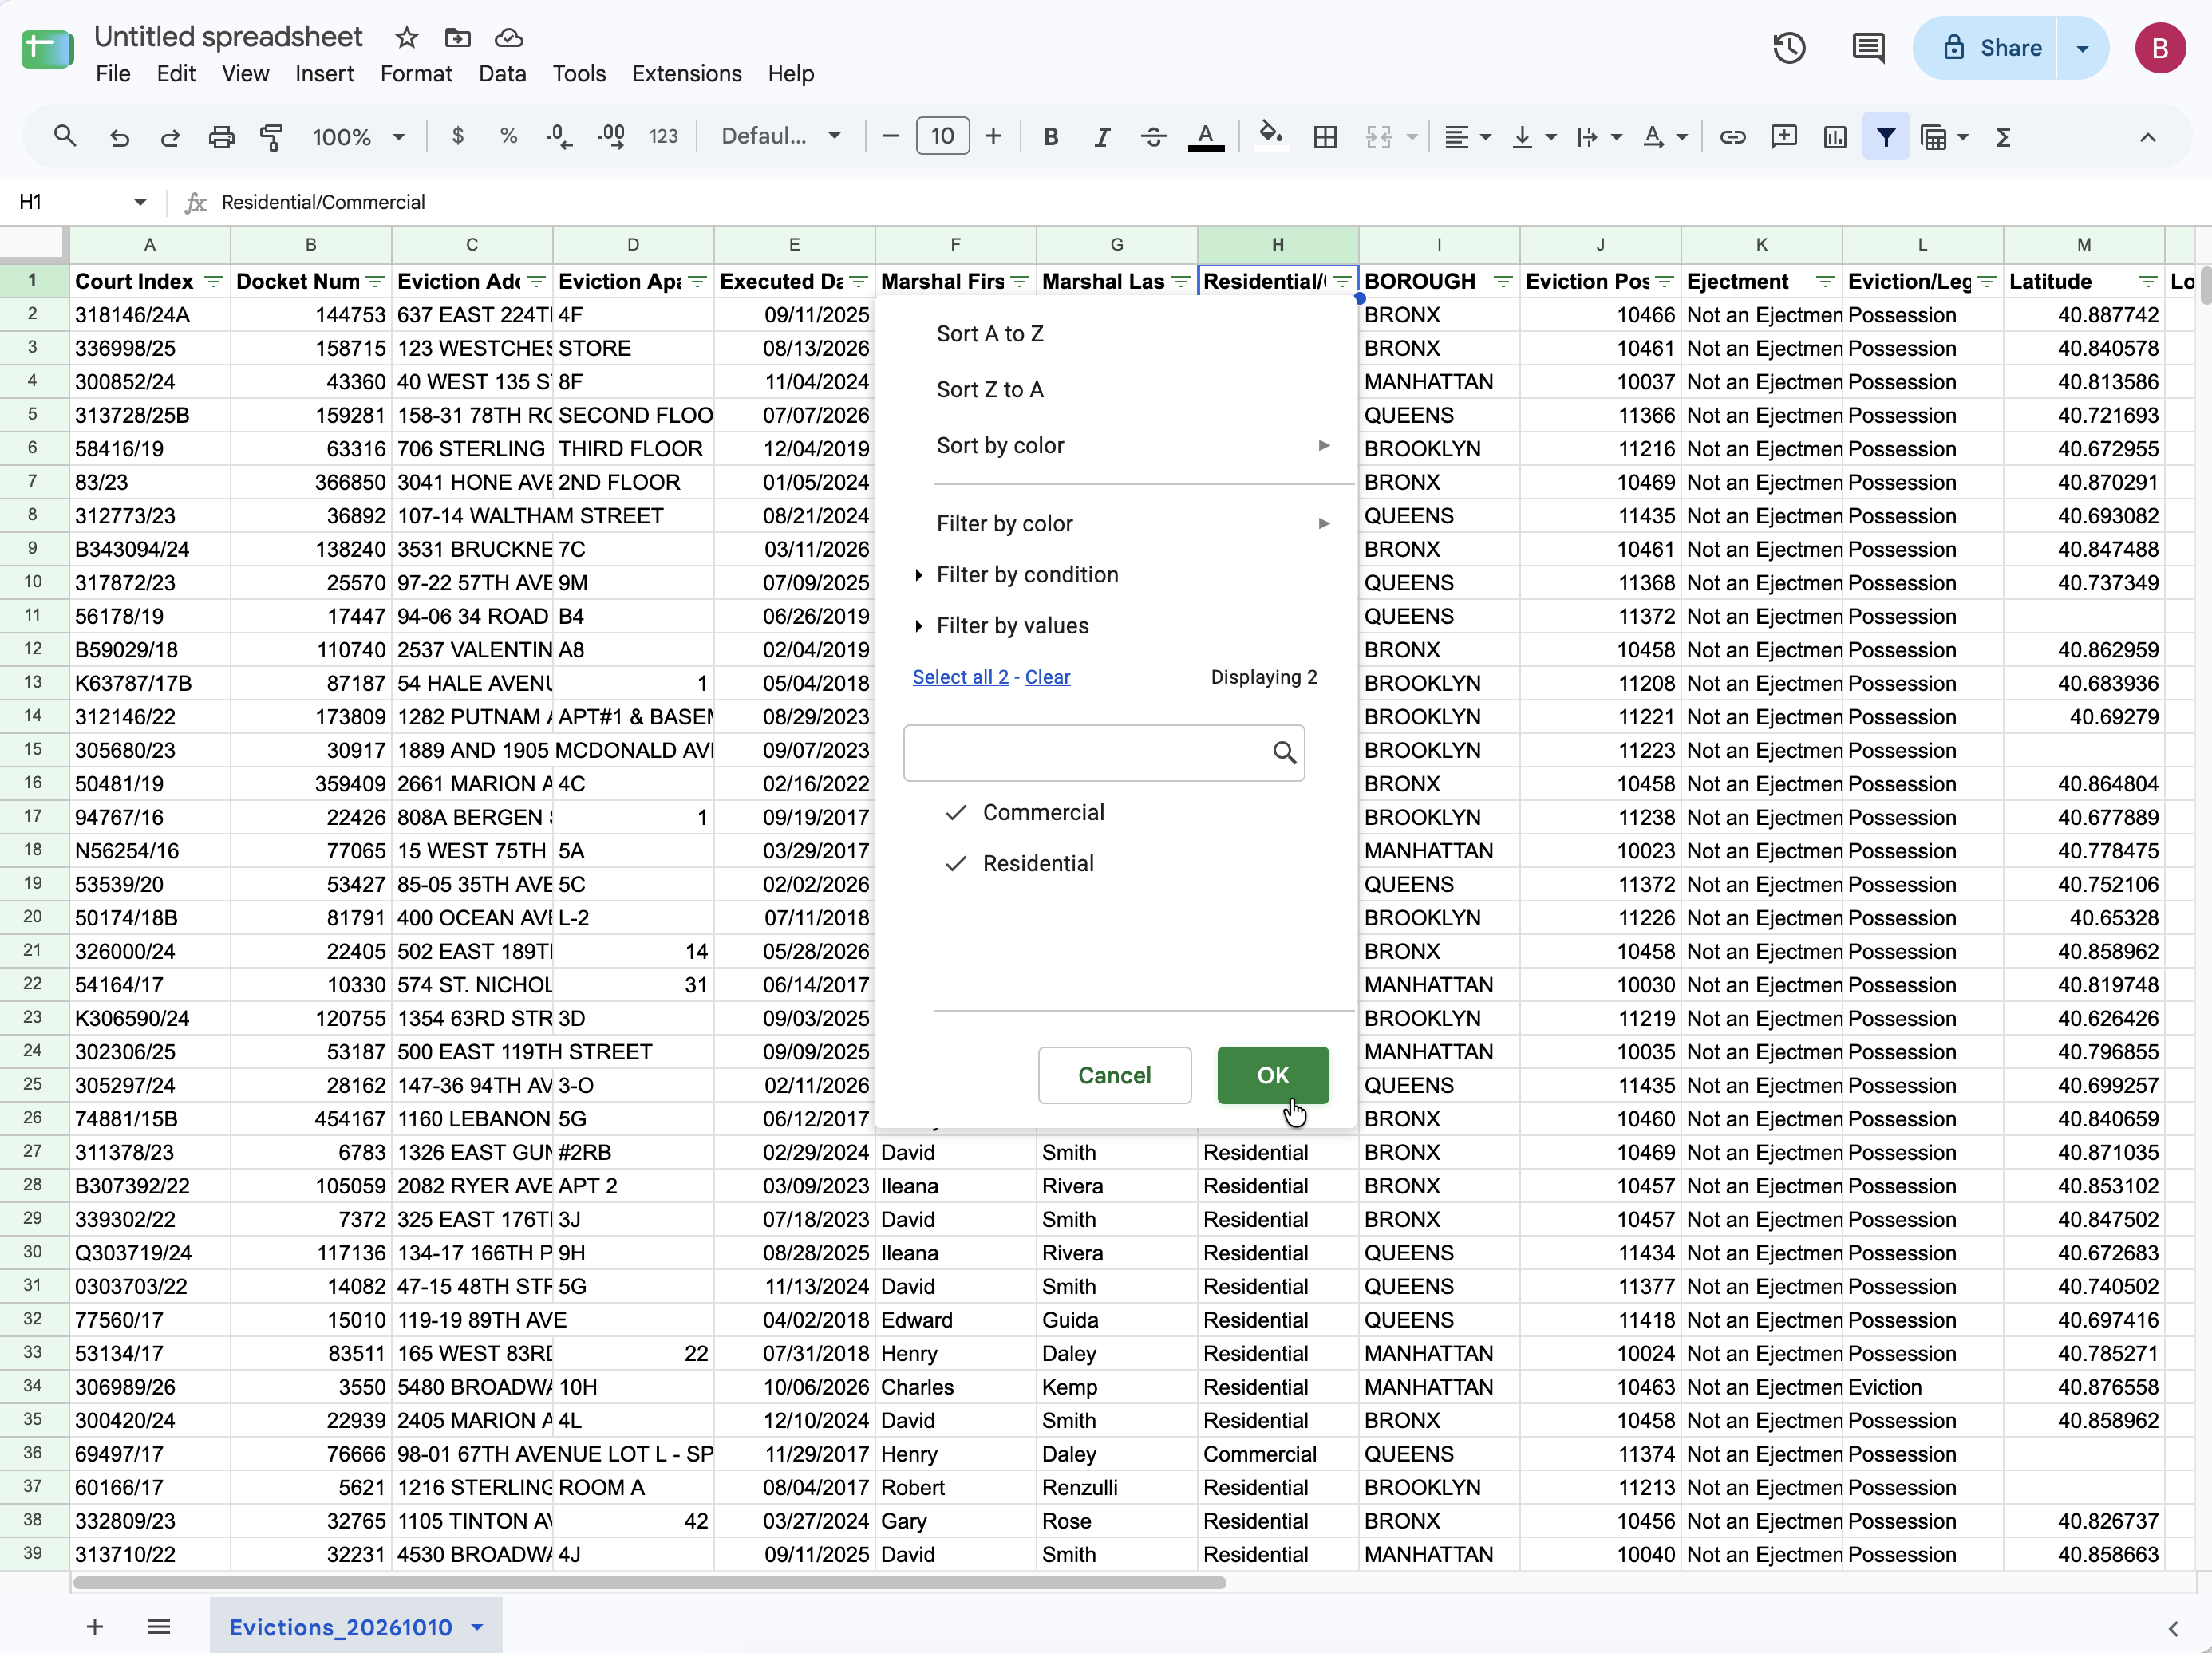Open the Sort by color submenu
2212x1653 pixels.
(1133, 445)
